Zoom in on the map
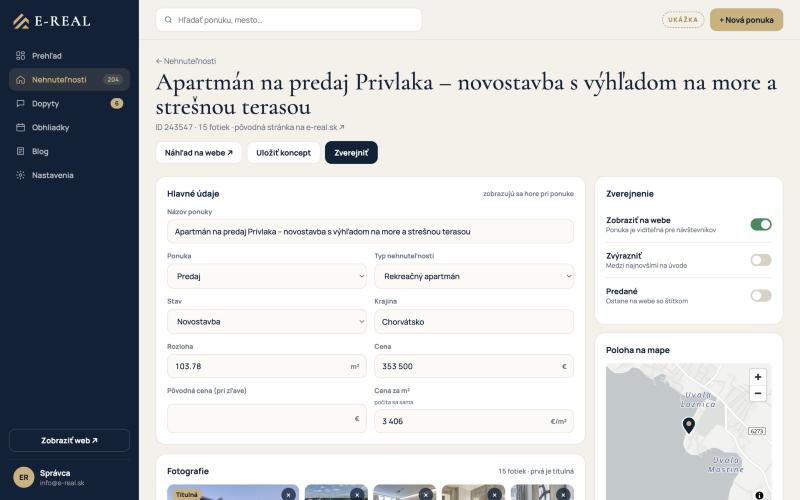 [758, 377]
